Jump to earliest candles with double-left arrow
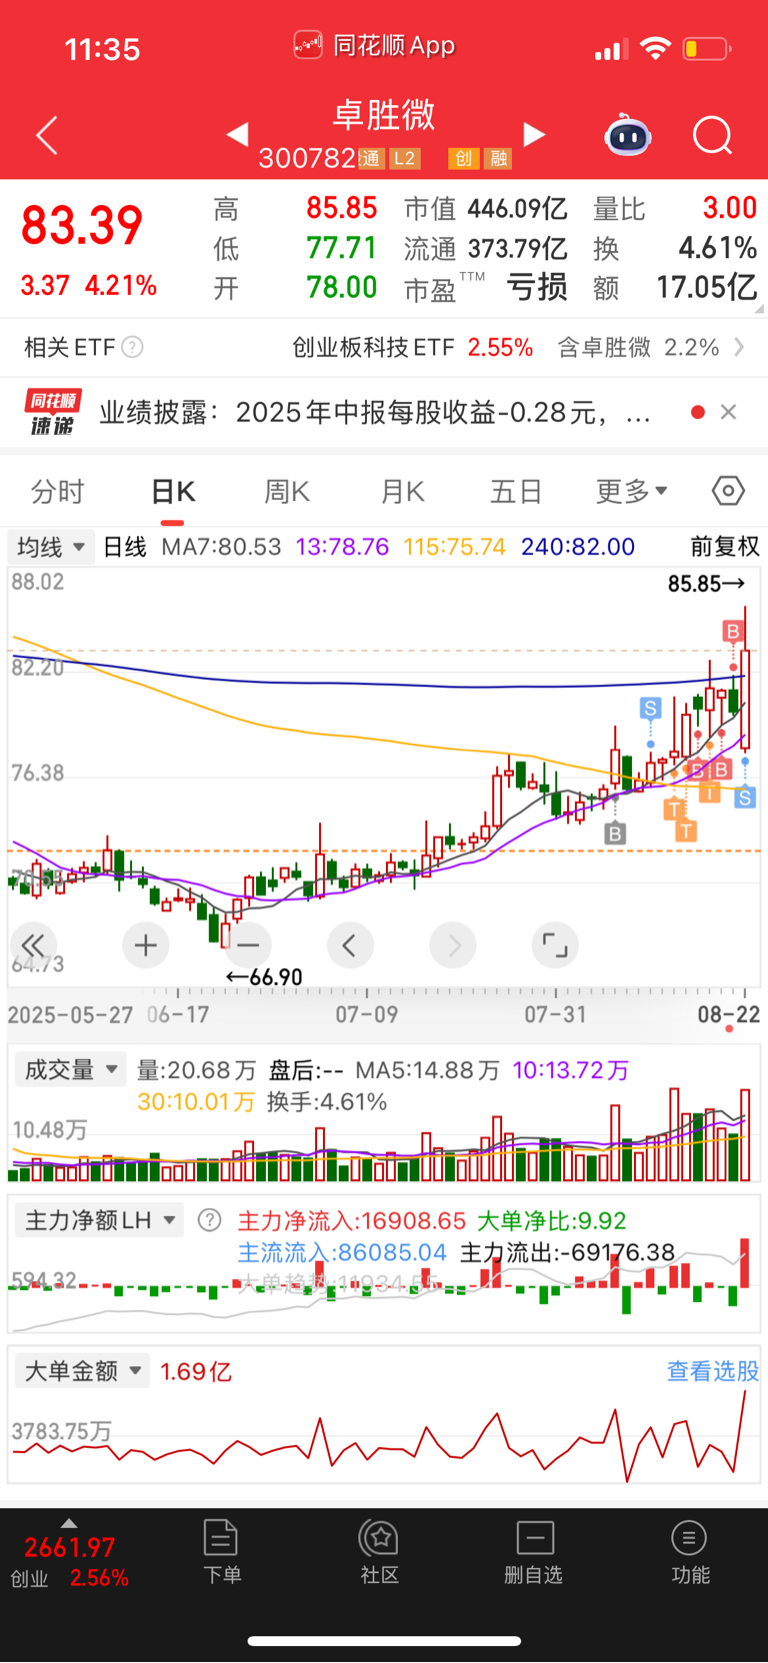This screenshot has height=1663, width=768. point(33,945)
